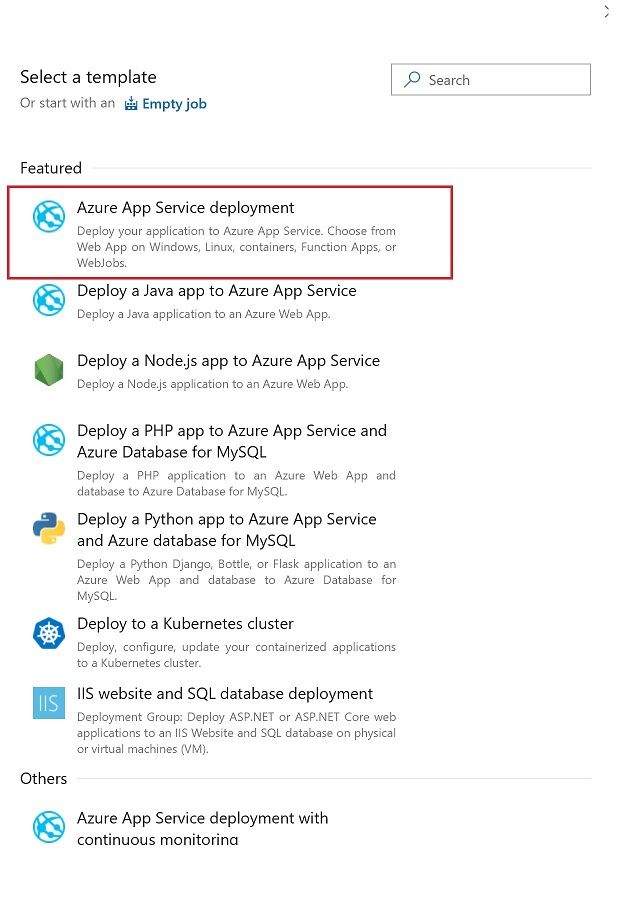Click the IIS website icon
The image size is (641, 905).
coord(49,703)
